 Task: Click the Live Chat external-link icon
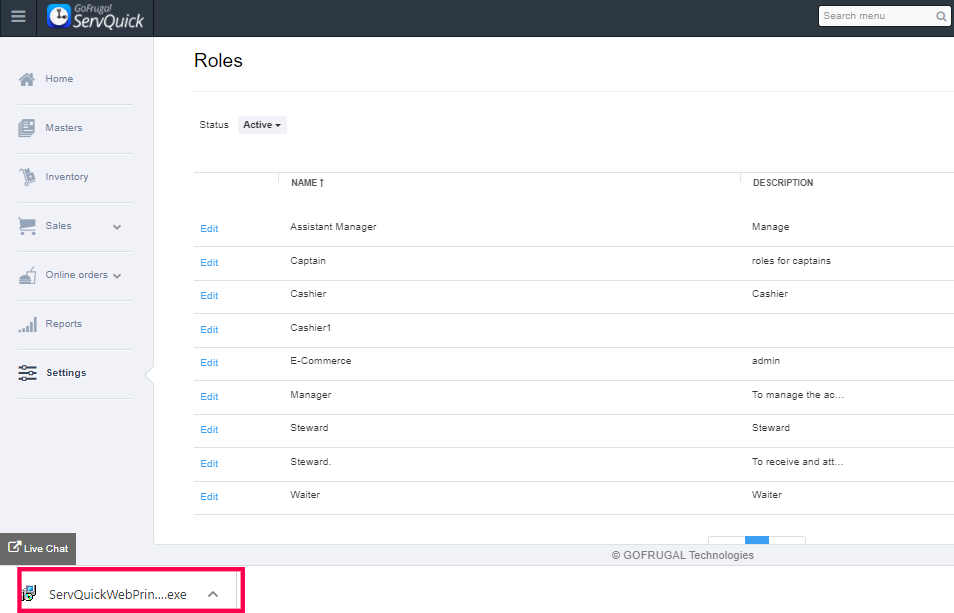point(14,547)
